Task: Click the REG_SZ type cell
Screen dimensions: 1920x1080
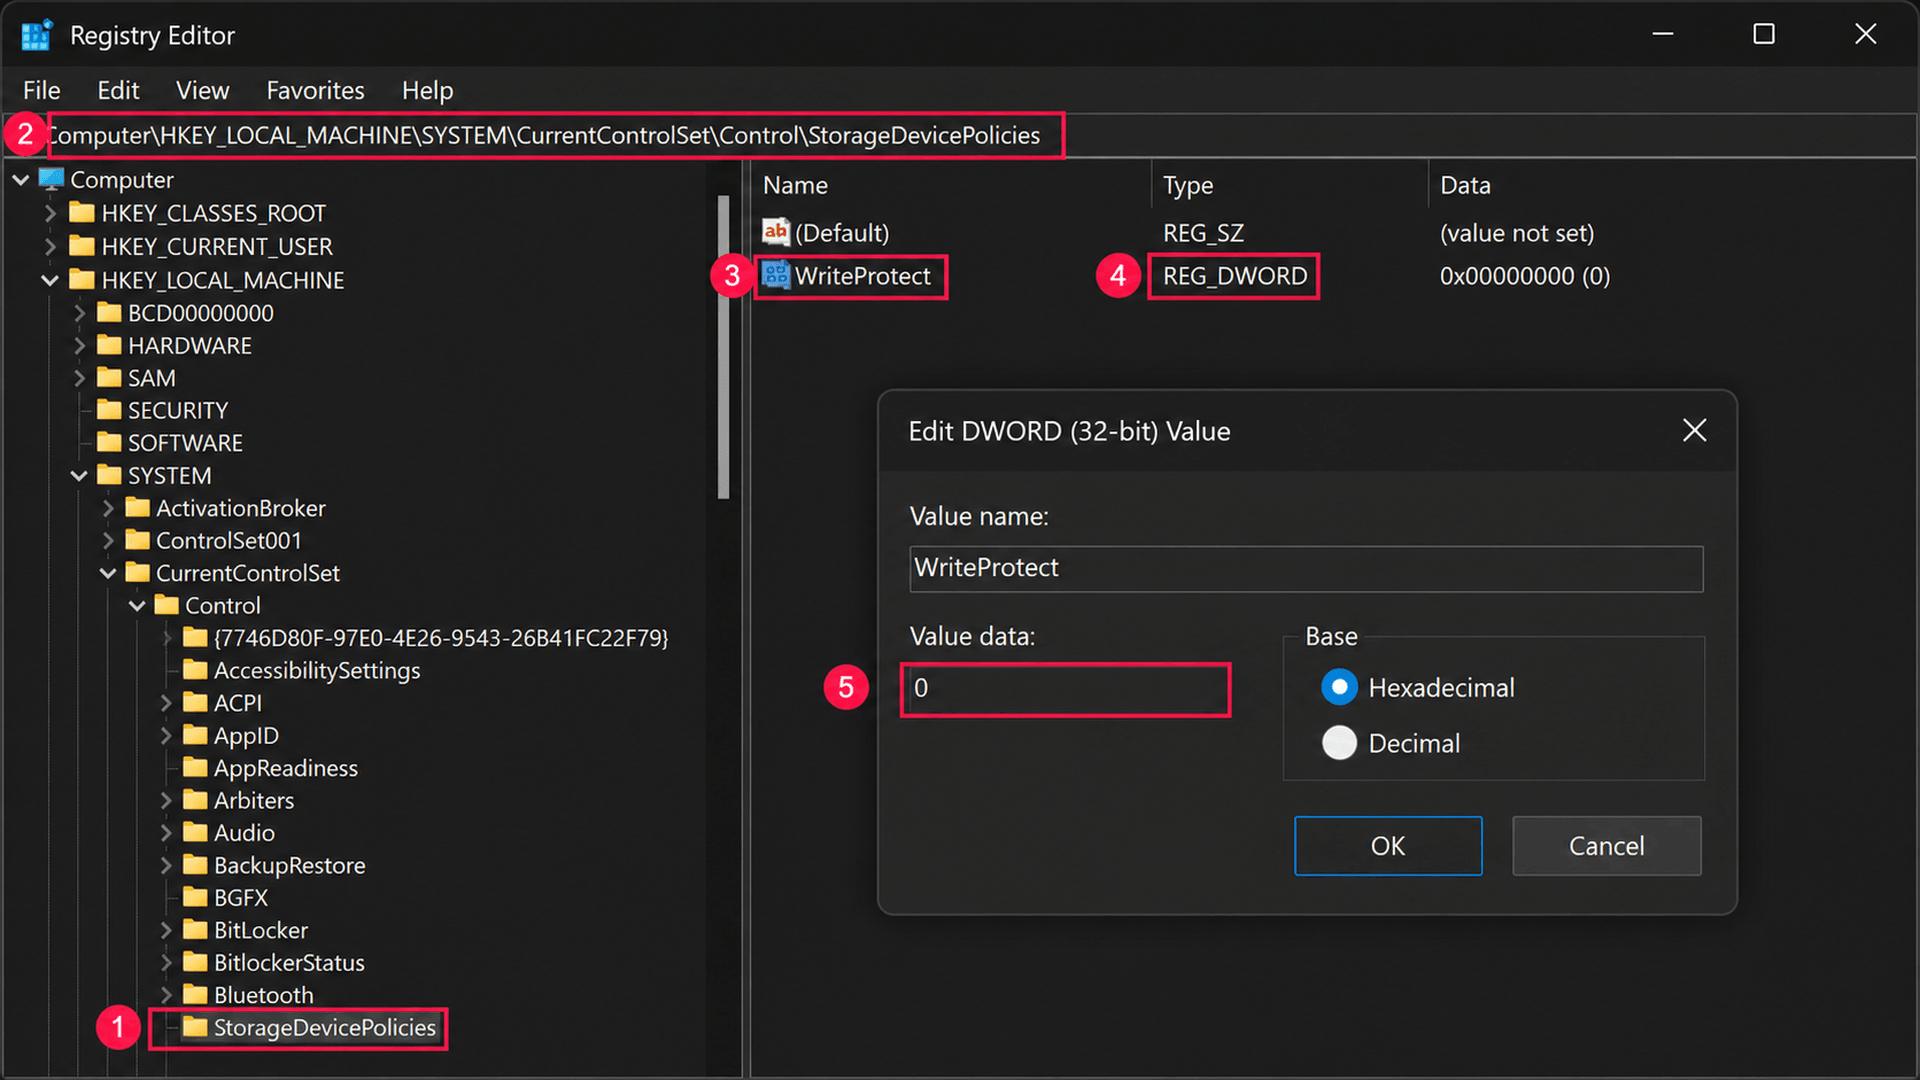Action: tap(1203, 233)
